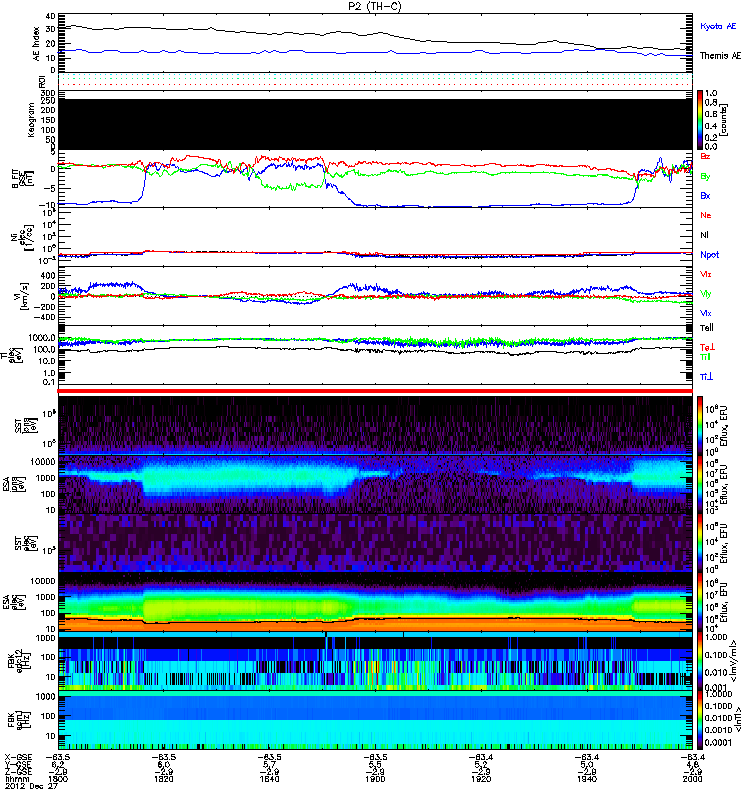Click the plot title P2 (TH-C)

click(x=375, y=6)
